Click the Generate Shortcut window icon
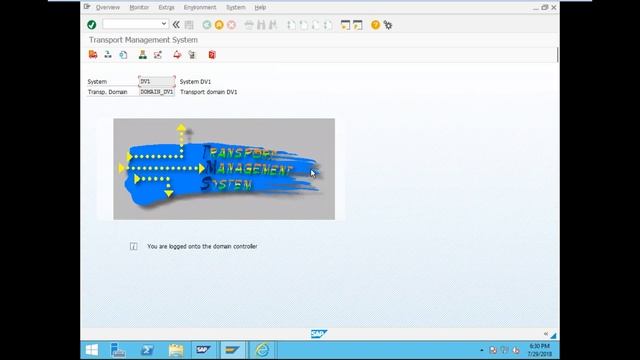640x360 pixels. [x=358, y=25]
